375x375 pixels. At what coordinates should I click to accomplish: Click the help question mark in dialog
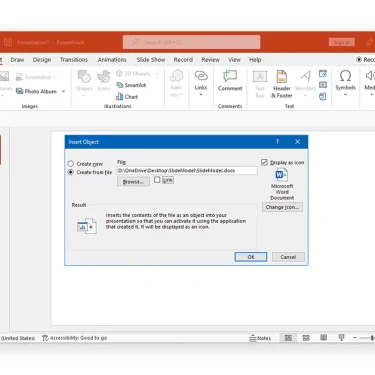[277, 142]
